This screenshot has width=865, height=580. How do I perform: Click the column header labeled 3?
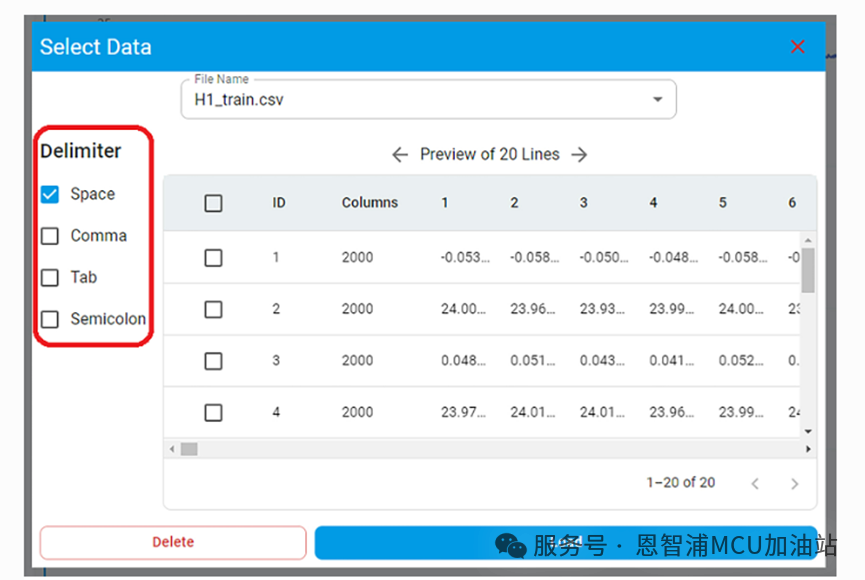coord(584,203)
